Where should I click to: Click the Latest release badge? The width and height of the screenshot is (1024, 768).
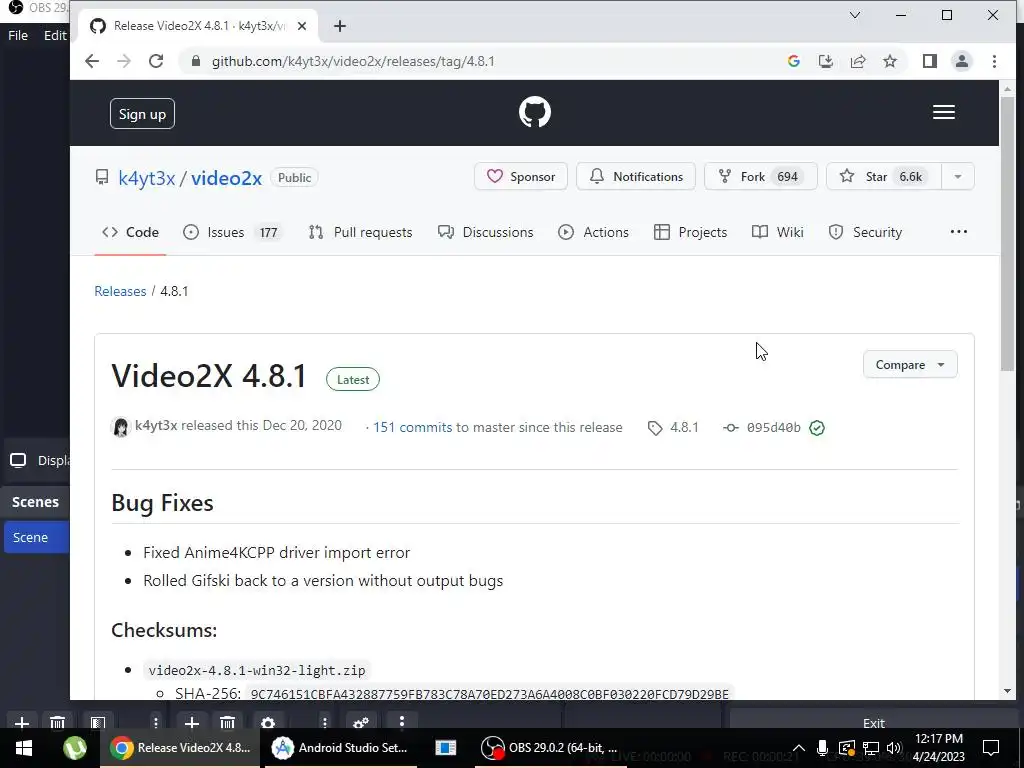[x=353, y=379]
